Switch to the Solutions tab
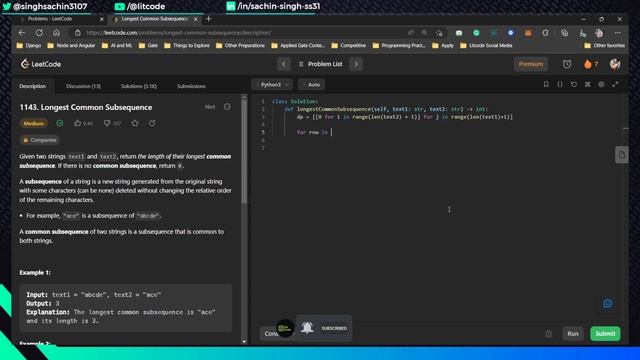The width and height of the screenshot is (640, 360). (x=139, y=86)
